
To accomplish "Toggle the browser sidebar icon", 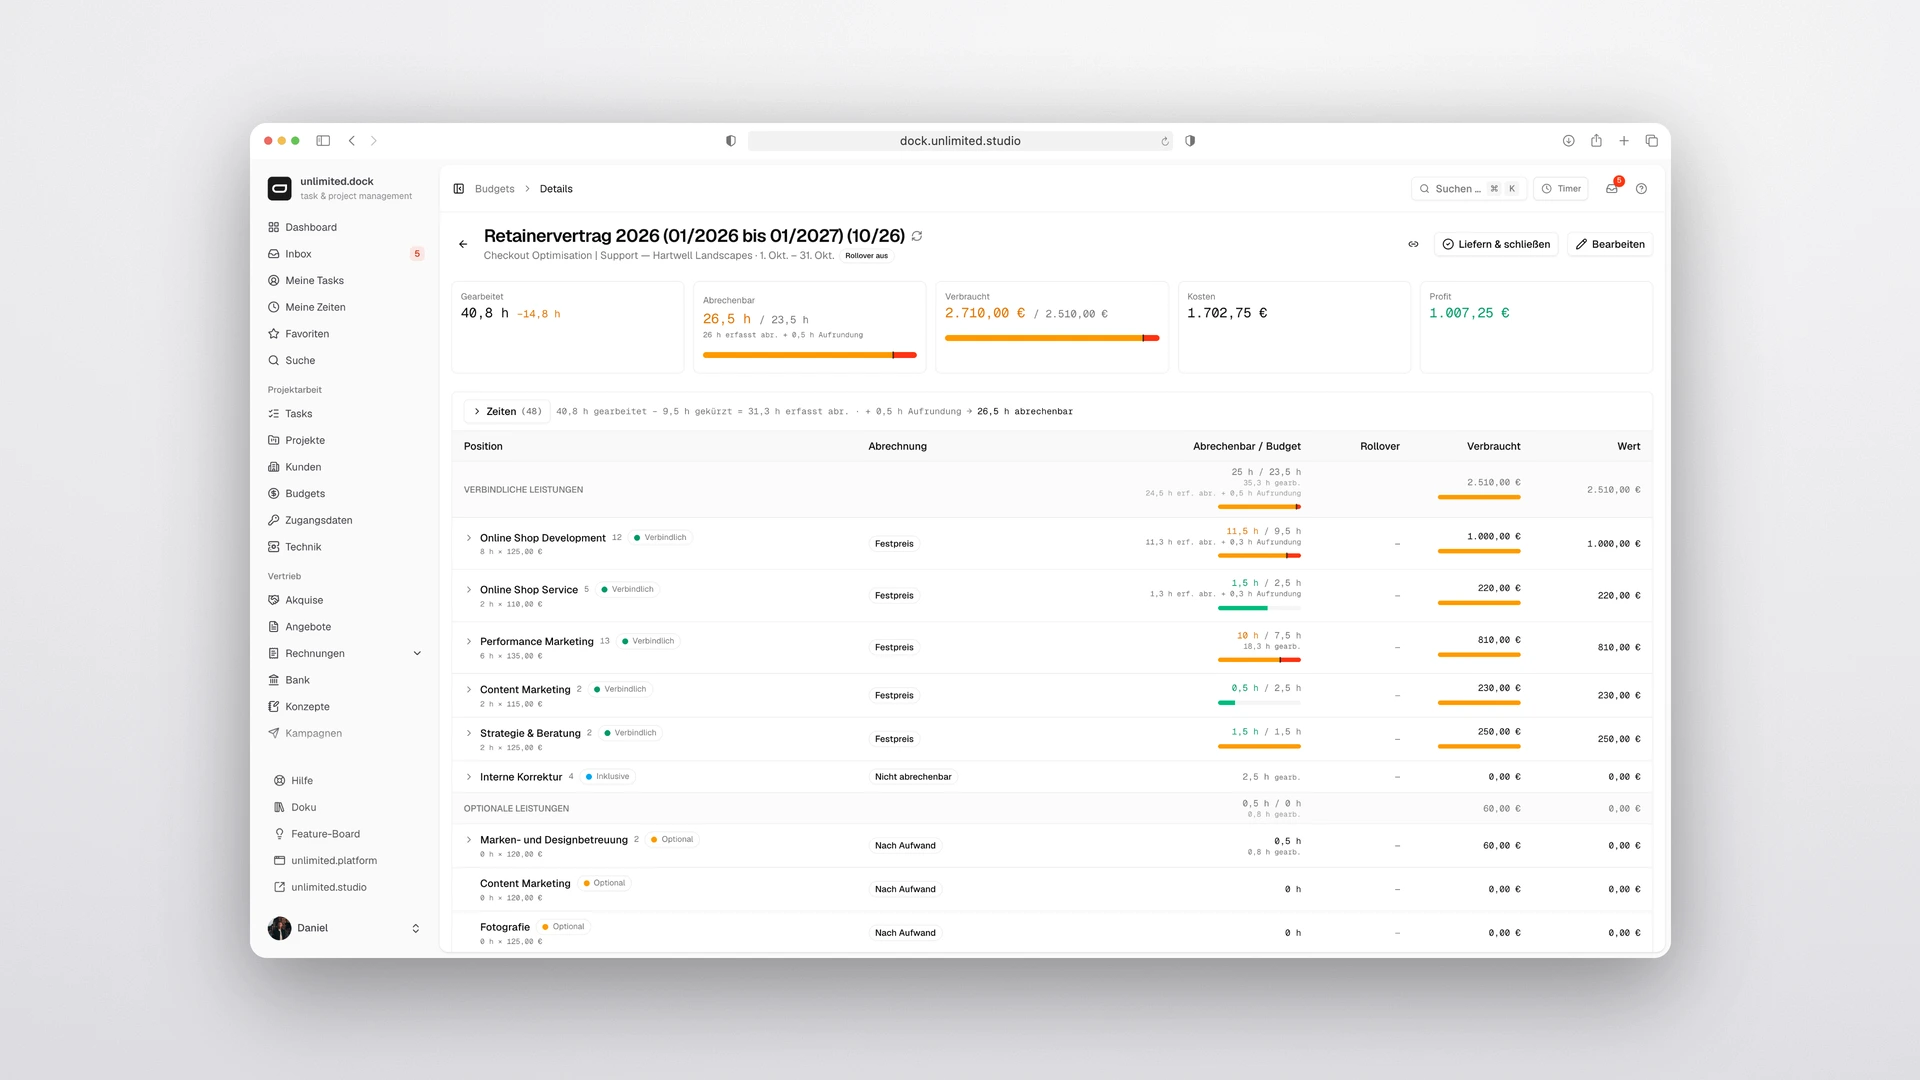I will [x=323, y=141].
